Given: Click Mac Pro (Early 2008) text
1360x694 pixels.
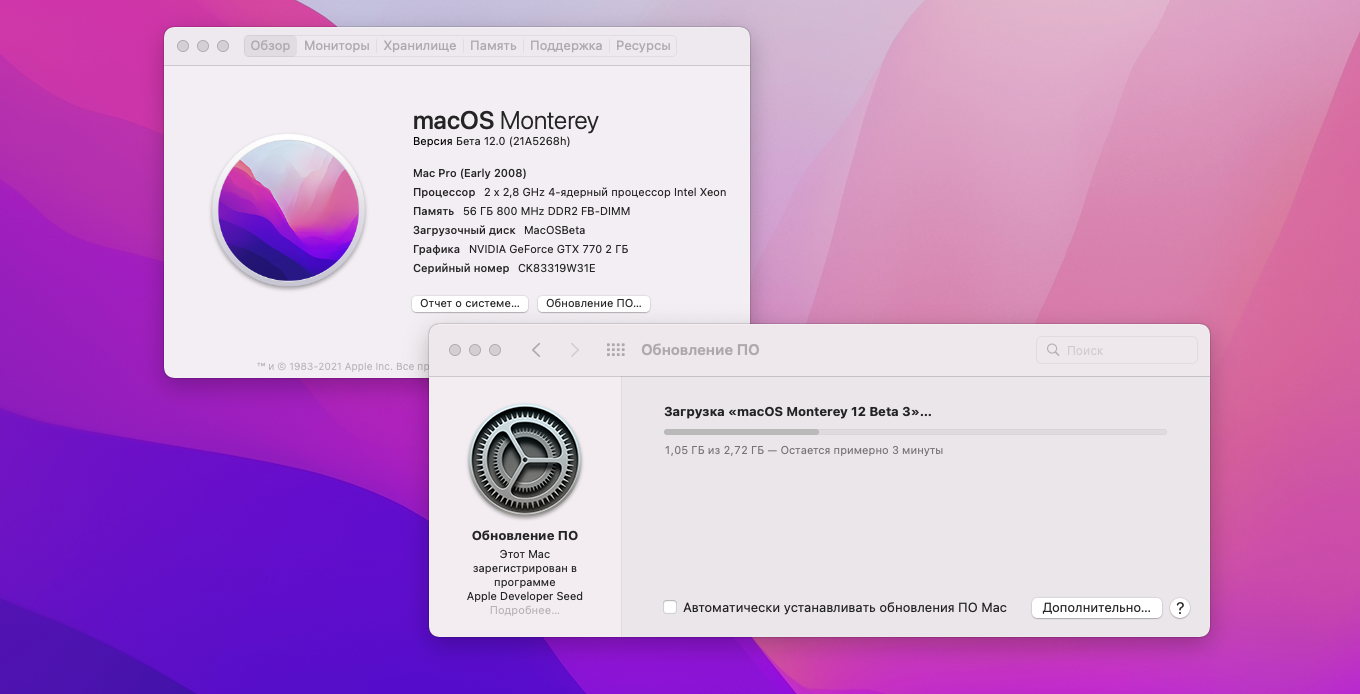Looking at the screenshot, I should pos(470,173).
